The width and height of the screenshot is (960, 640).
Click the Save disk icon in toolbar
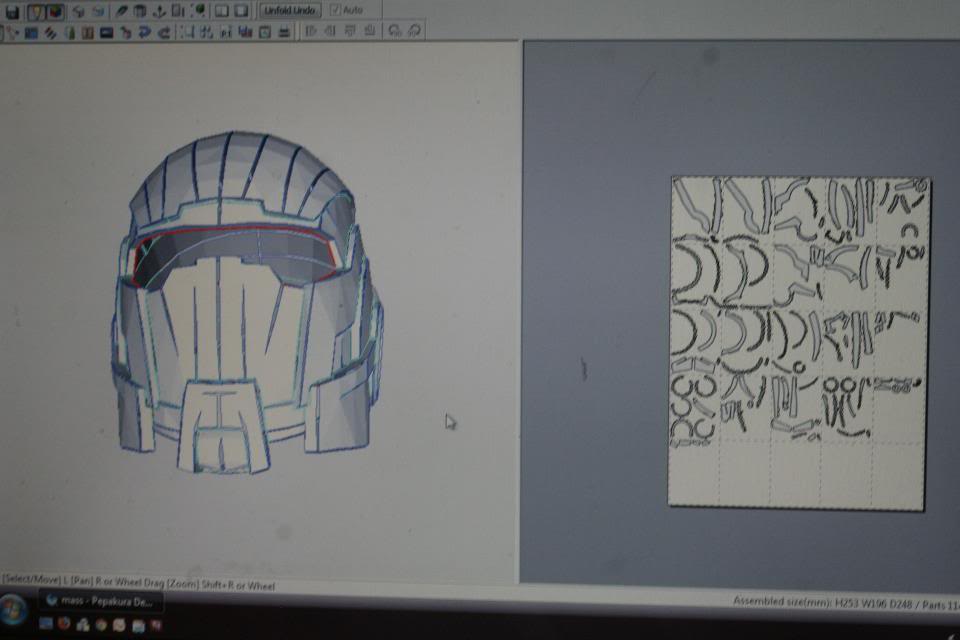[x=14, y=11]
